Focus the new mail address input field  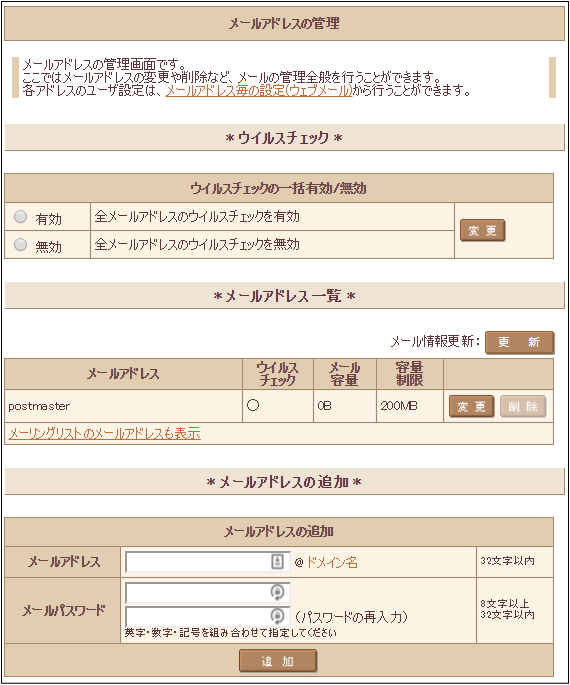click(207, 562)
